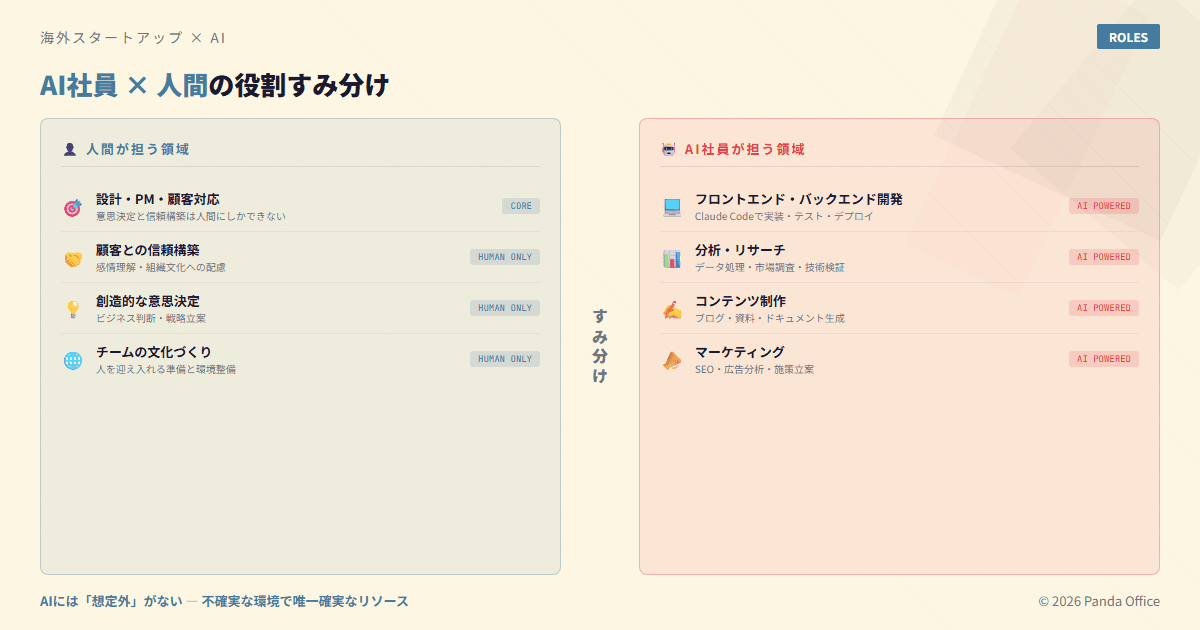Screen dimensions: 1200x630
Task: Click subtitle Claude Codeで実装・テスト・デプロイ
Action: [x=784, y=216]
